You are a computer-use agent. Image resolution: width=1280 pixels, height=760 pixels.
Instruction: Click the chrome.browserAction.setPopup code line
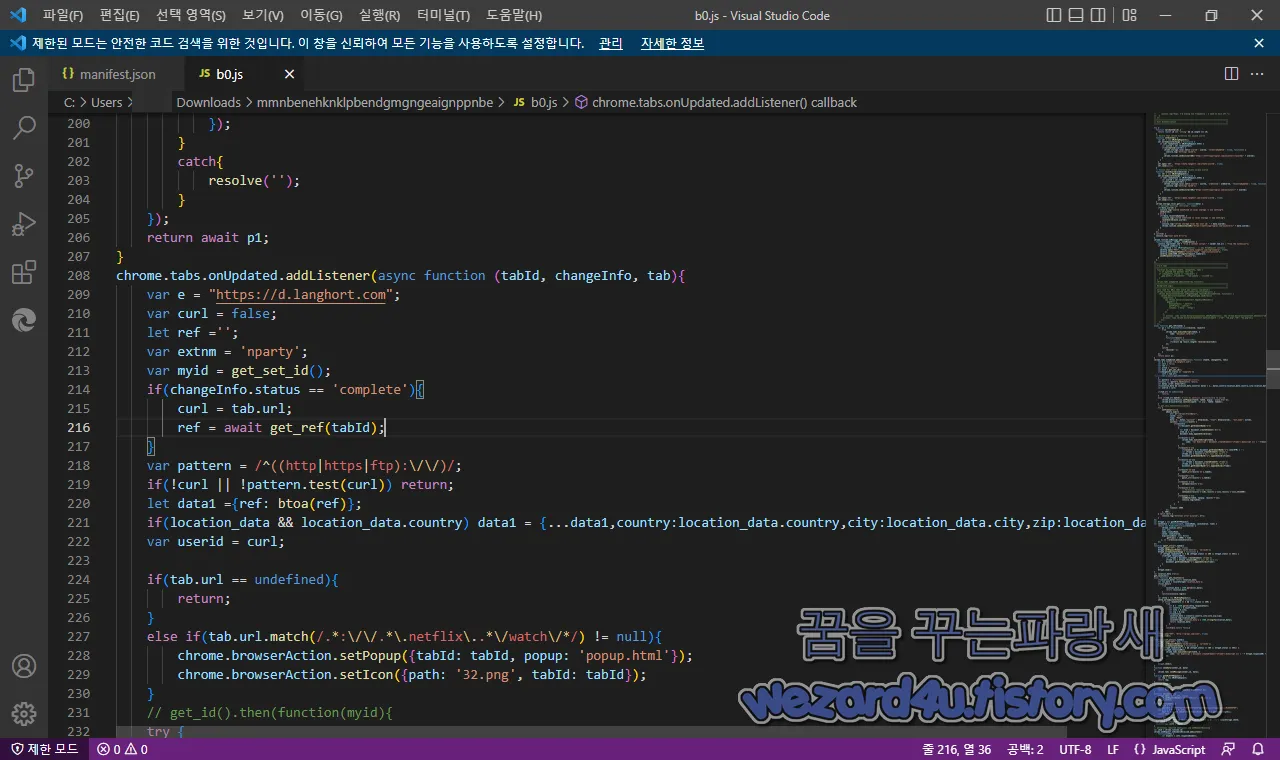point(435,655)
